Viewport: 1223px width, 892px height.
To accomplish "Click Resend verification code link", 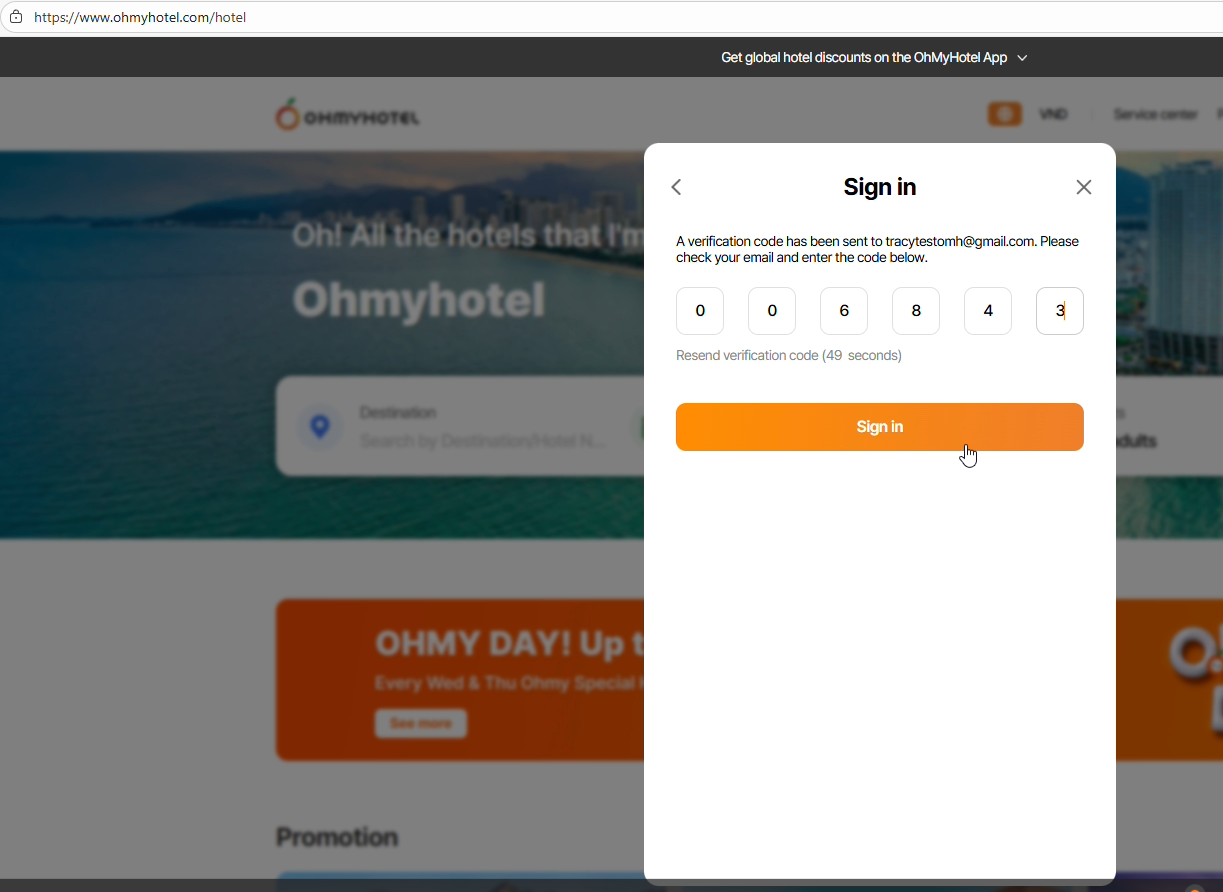I will (x=789, y=355).
